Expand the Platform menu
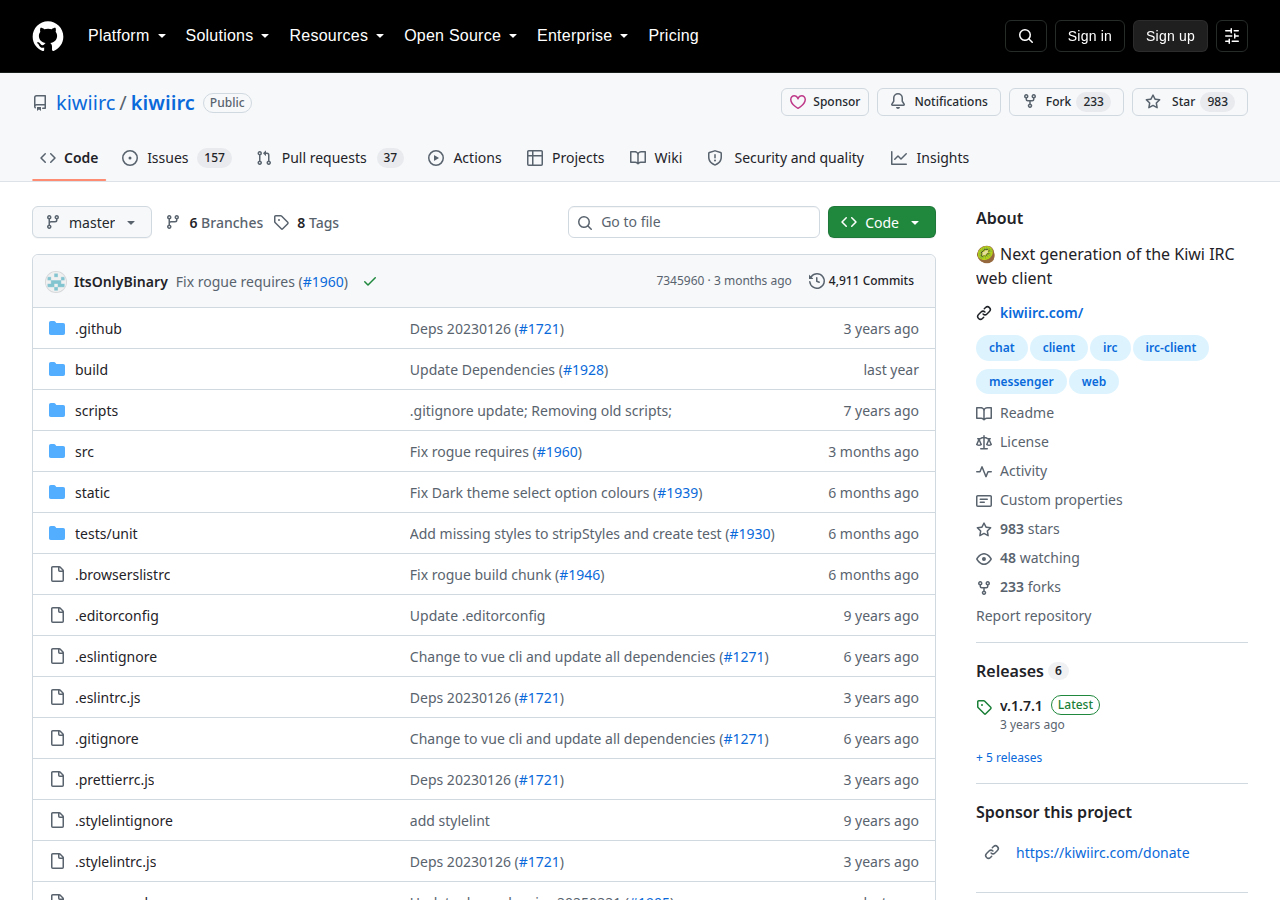The height and width of the screenshot is (900, 1280). (x=127, y=36)
